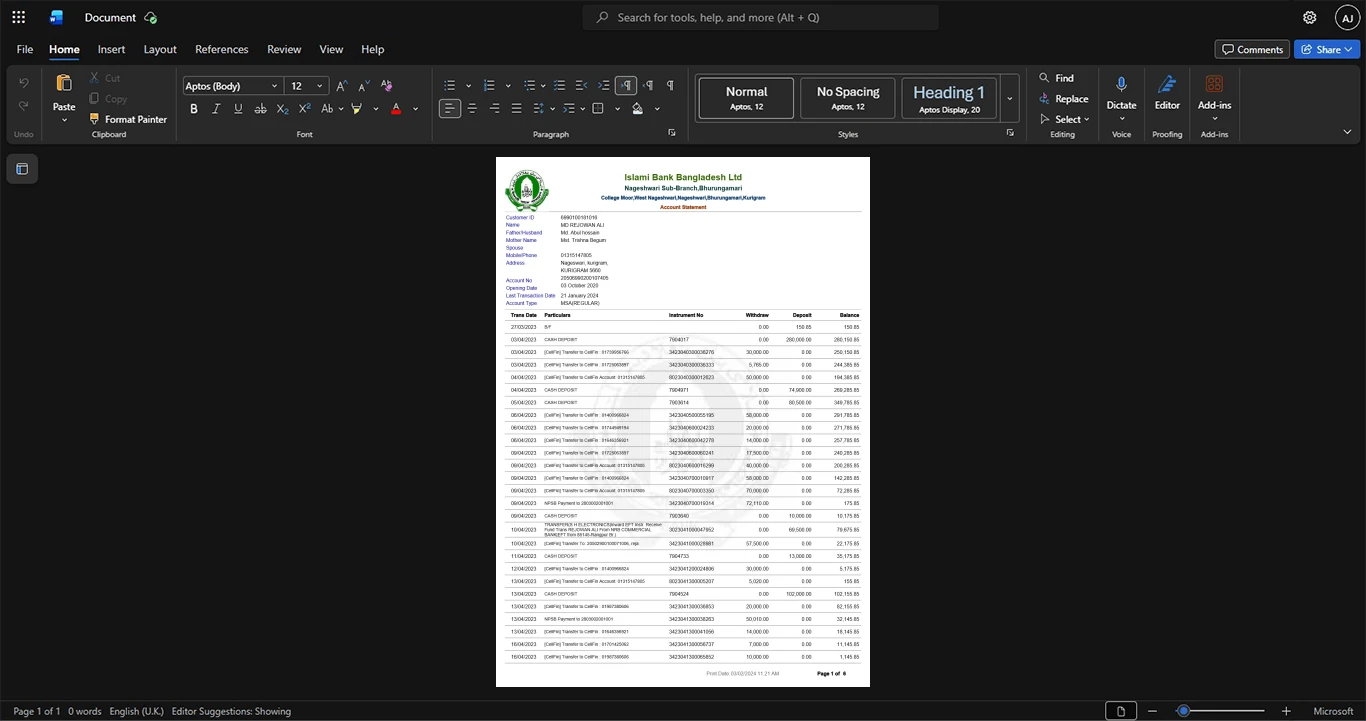Apply the text highlight color

point(356,108)
